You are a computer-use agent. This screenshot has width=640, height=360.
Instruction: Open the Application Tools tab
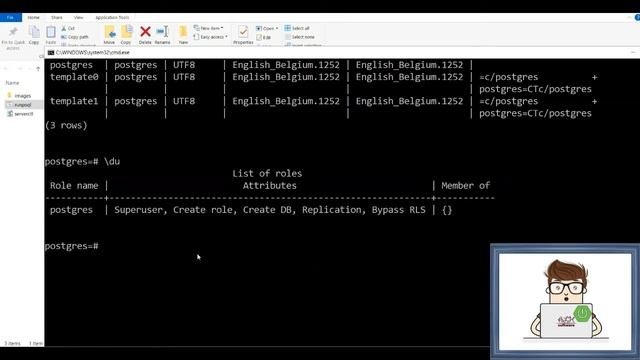(x=112, y=18)
